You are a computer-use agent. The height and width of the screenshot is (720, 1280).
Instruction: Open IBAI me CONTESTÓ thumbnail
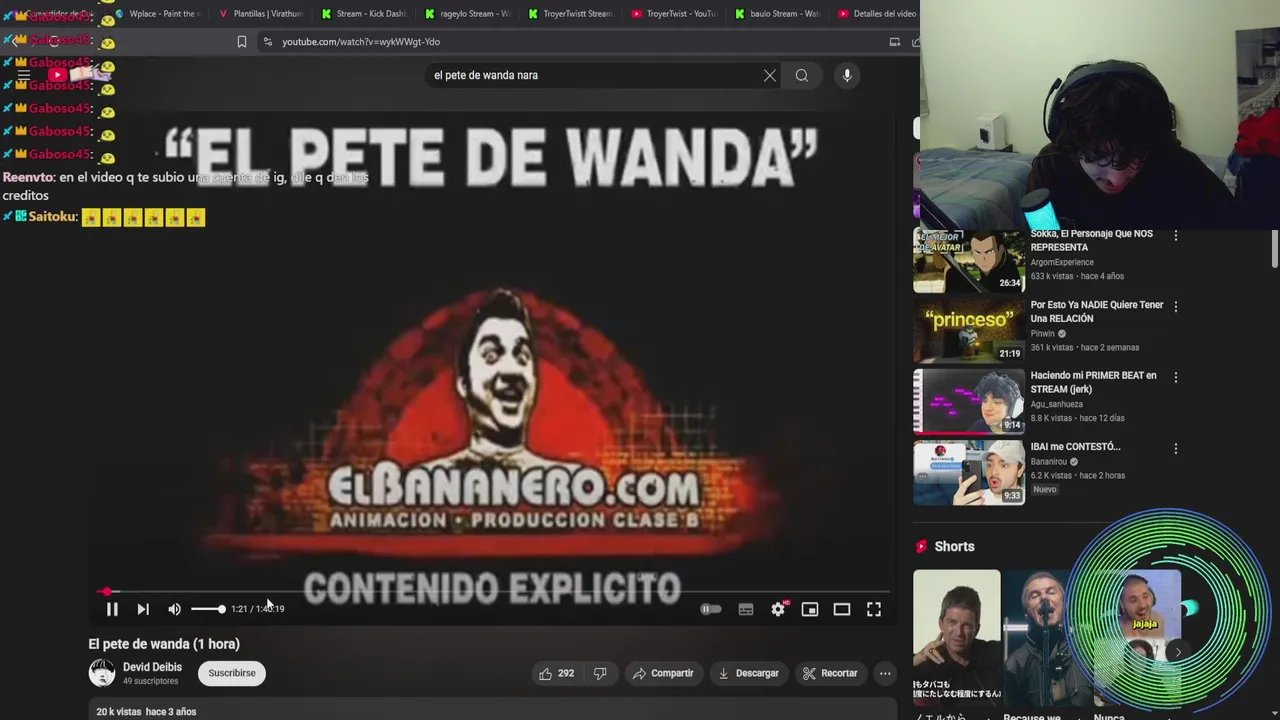coord(969,473)
